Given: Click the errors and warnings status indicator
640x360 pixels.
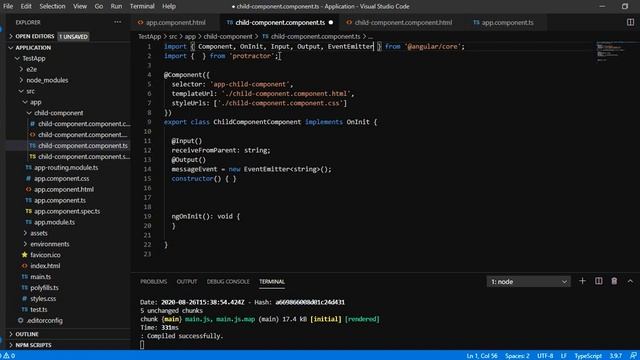Looking at the screenshot, I should click(x=9, y=356).
